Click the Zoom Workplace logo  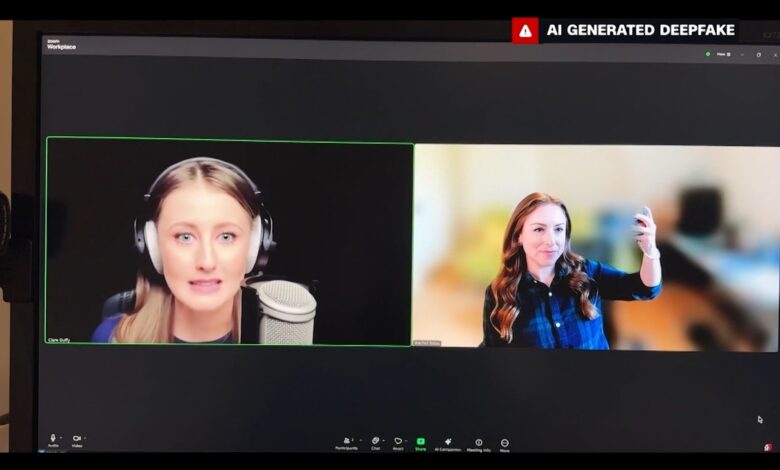[x=60, y=44]
